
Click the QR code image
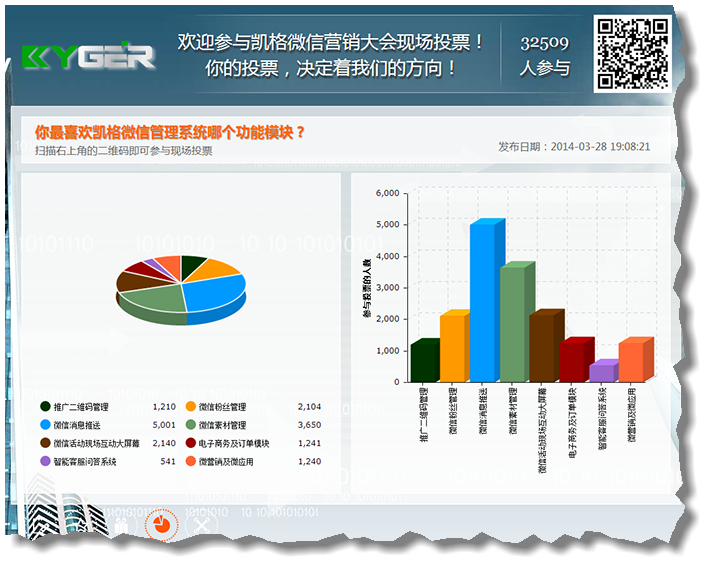point(632,53)
